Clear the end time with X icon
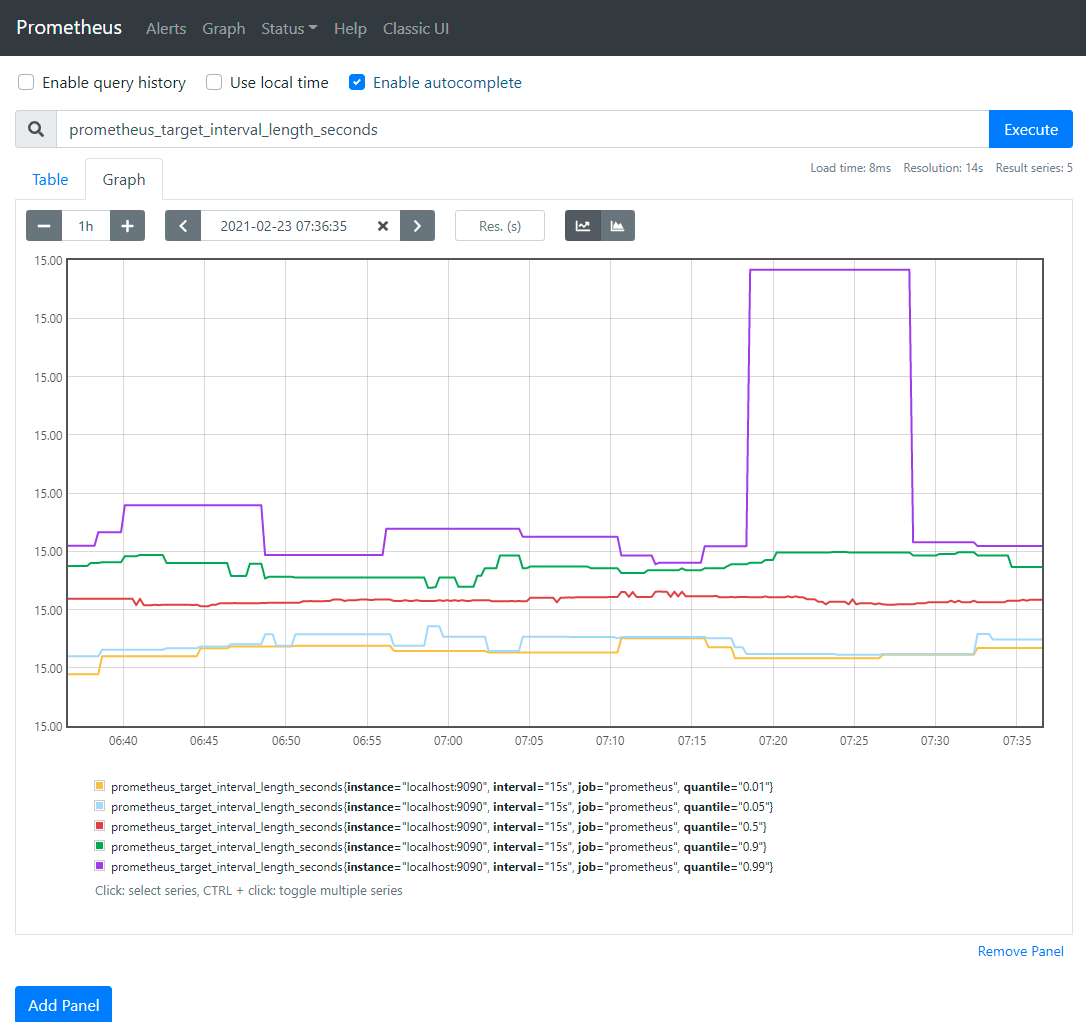The width and height of the screenshot is (1086, 1022). 382,226
